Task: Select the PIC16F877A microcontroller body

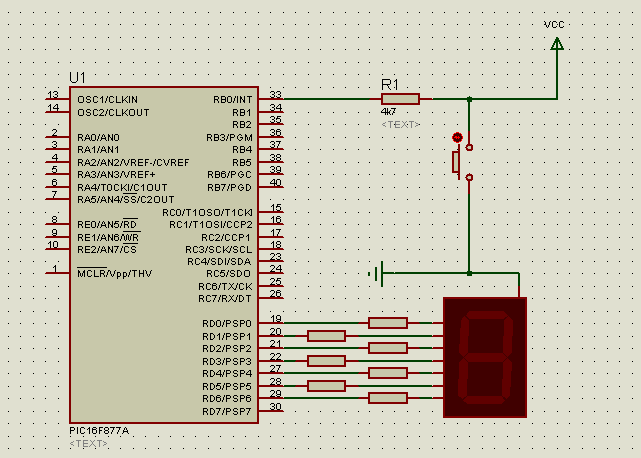Action: (x=164, y=254)
